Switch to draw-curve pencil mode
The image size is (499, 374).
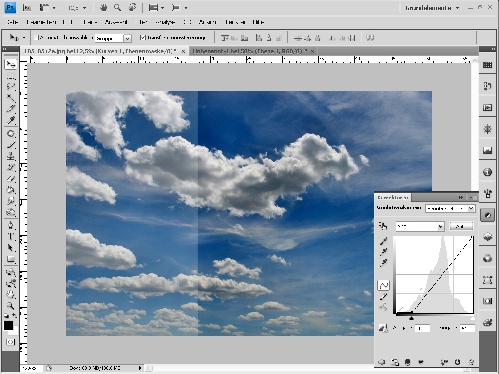384,296
